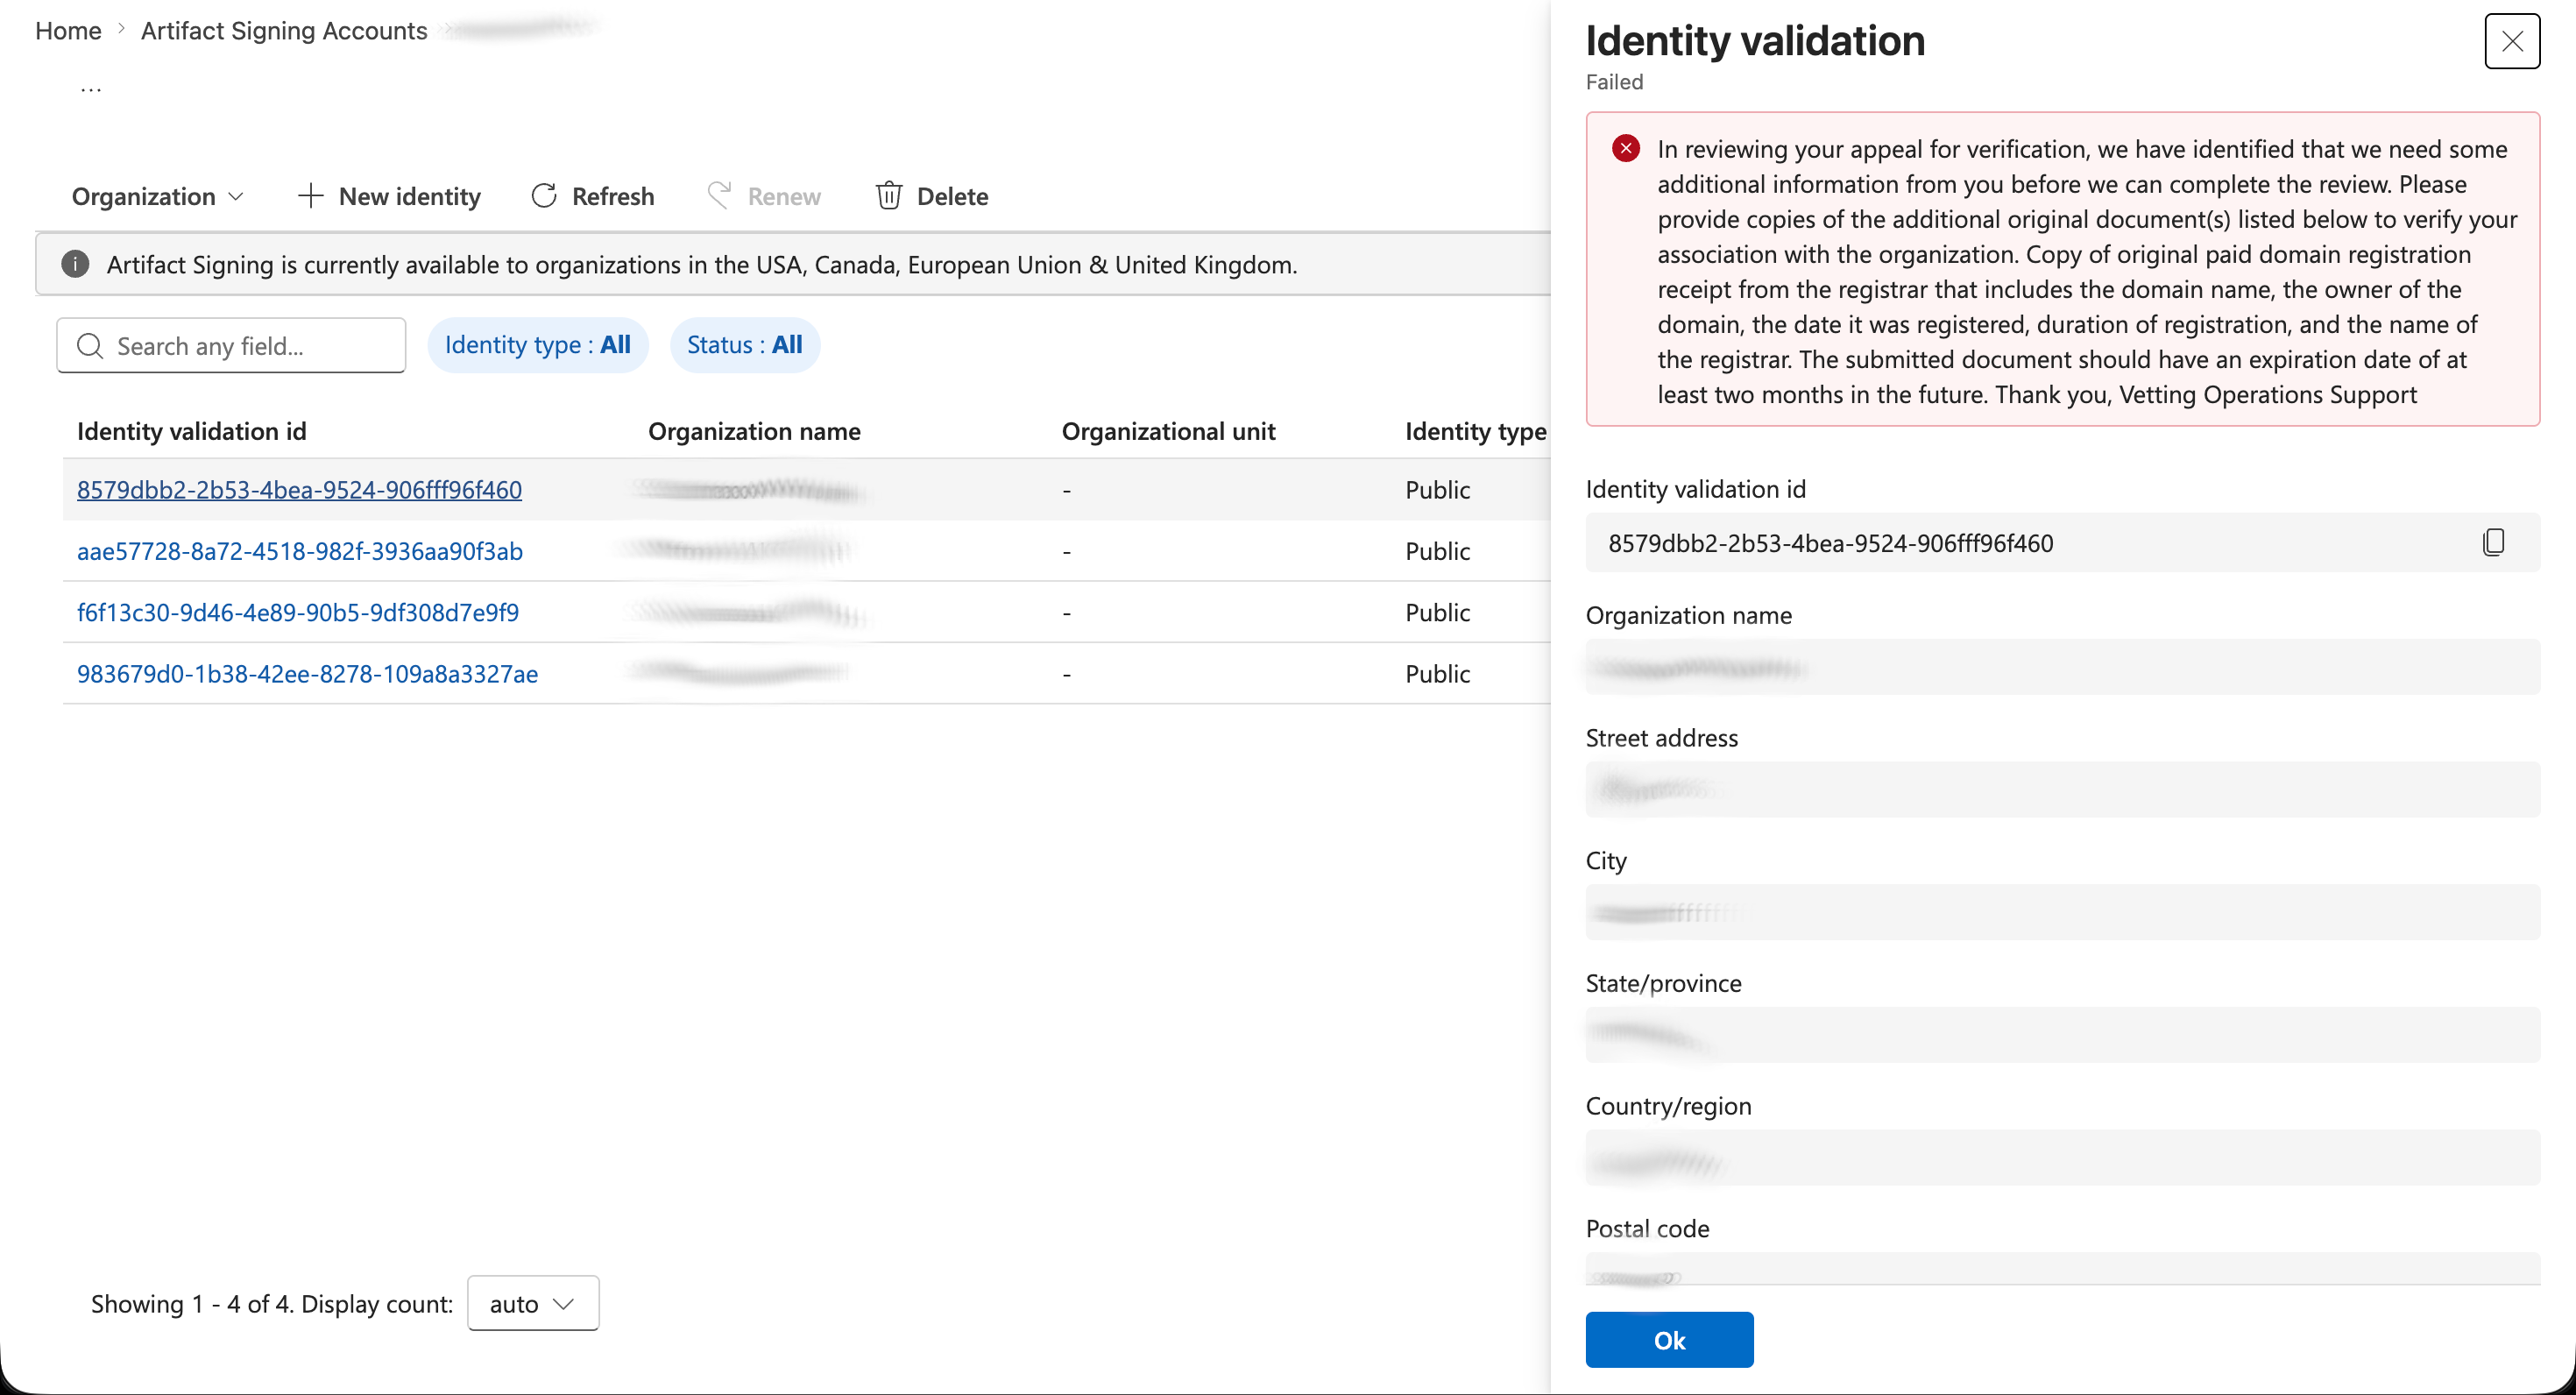Screen dimensions: 2576x1395
Task: Sort by Identity type column header
Action: pos(1475,431)
